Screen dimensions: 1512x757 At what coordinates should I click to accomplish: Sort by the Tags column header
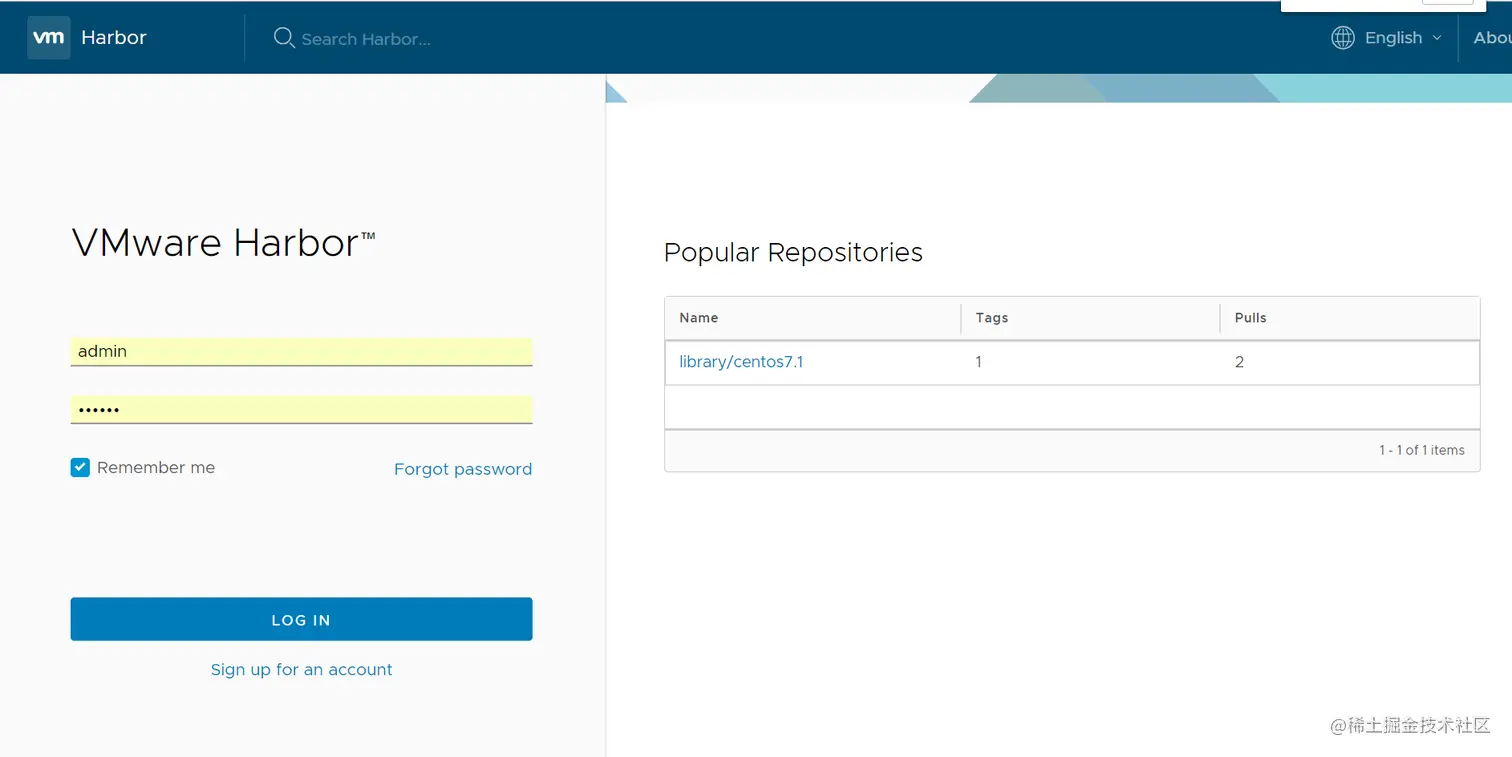coord(992,318)
